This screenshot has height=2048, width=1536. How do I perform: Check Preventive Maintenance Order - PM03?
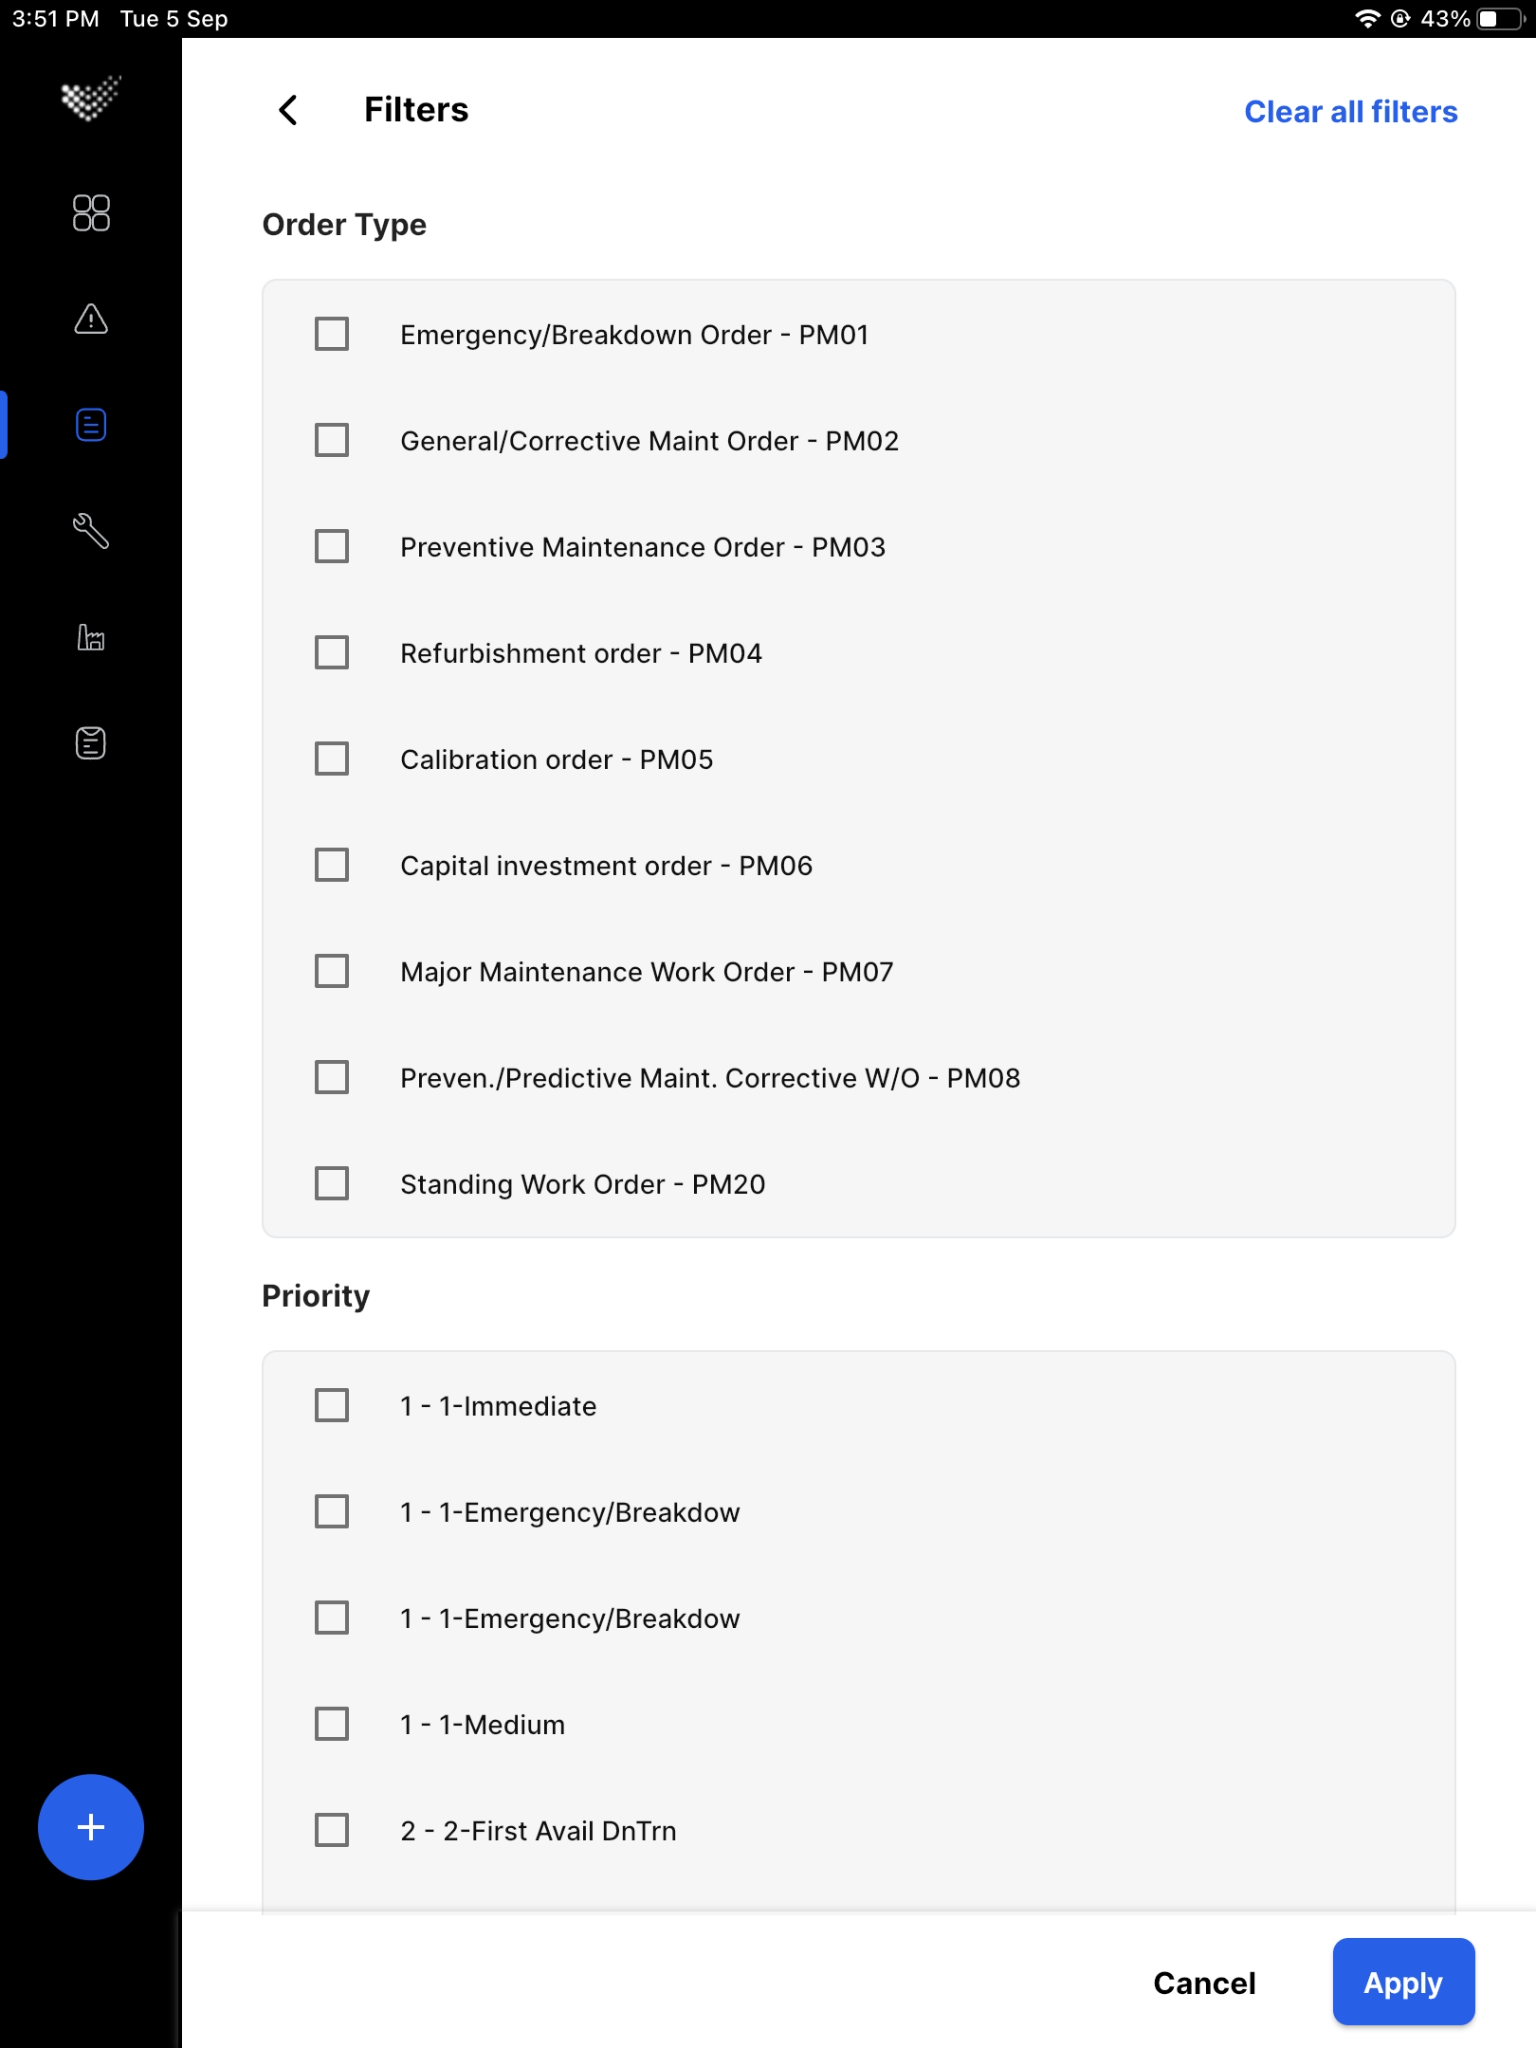click(332, 546)
